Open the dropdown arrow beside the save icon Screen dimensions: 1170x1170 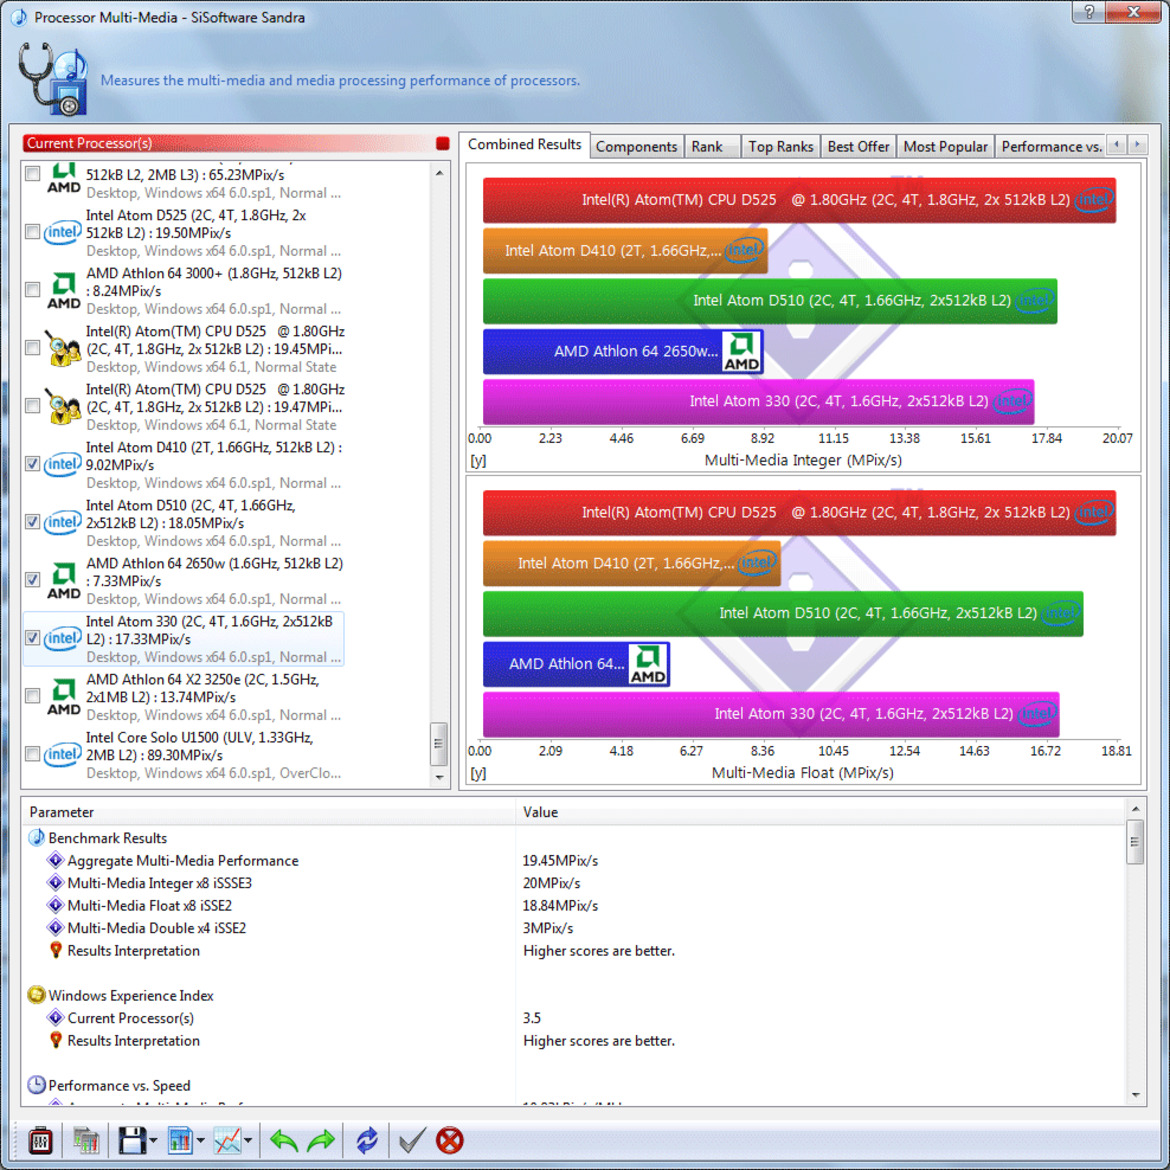coord(153,1140)
